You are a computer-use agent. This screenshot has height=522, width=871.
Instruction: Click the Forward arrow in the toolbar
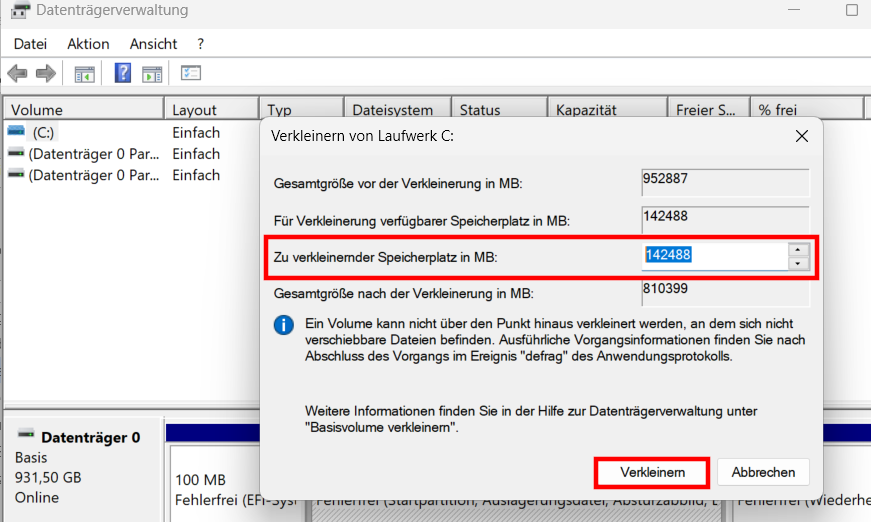tap(45, 73)
